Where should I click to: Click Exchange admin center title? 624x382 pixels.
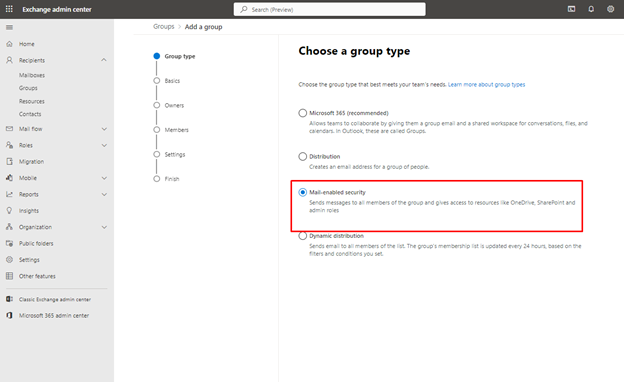point(57,9)
